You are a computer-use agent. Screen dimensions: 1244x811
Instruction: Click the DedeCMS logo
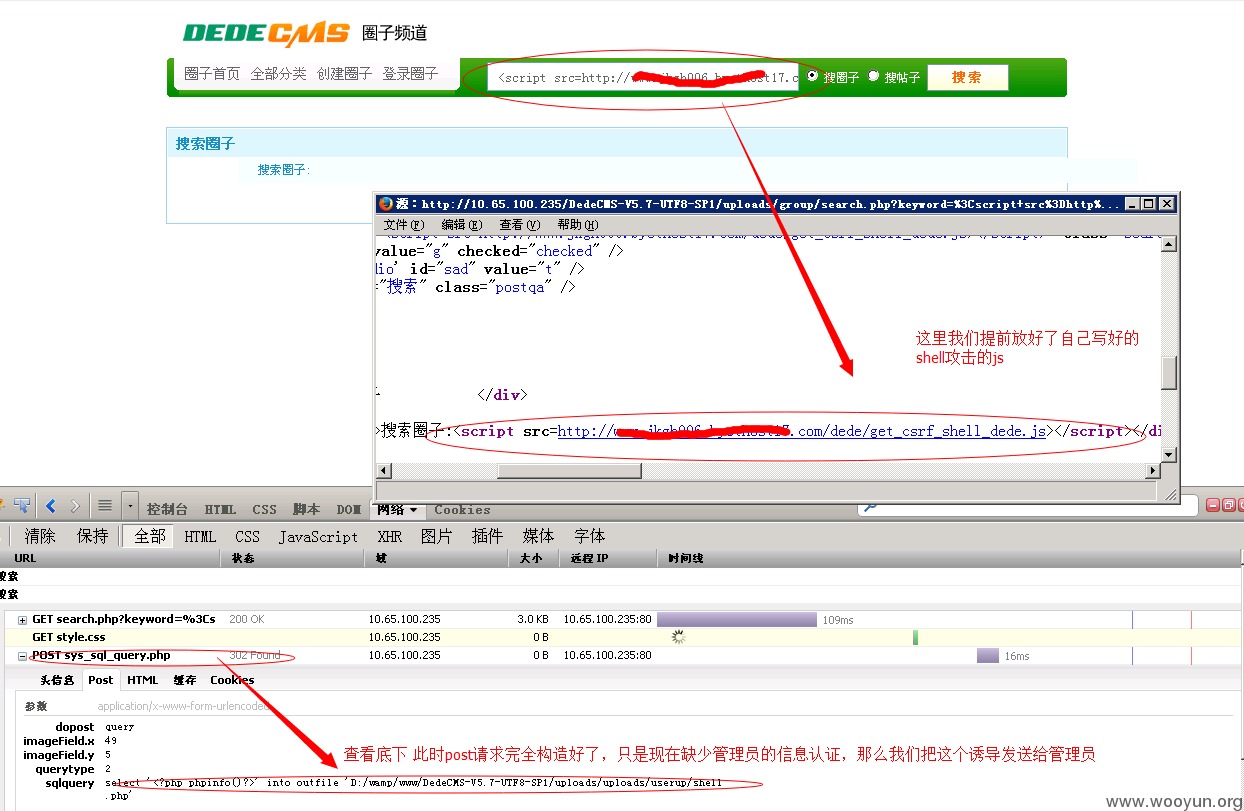266,34
